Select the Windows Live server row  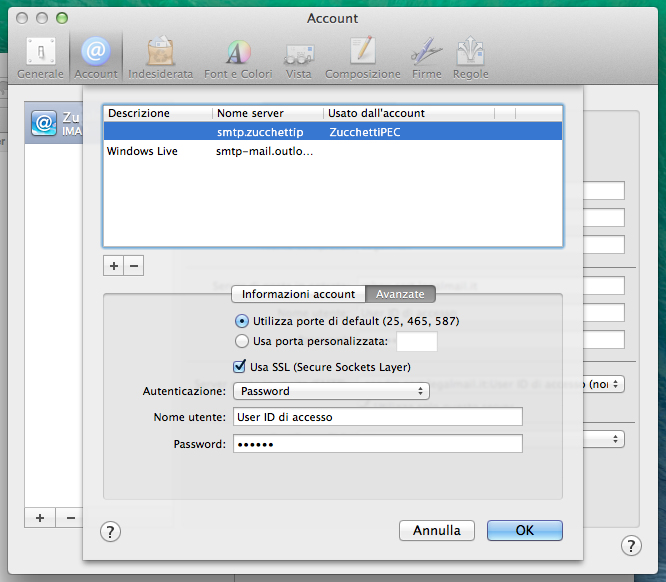[333, 151]
